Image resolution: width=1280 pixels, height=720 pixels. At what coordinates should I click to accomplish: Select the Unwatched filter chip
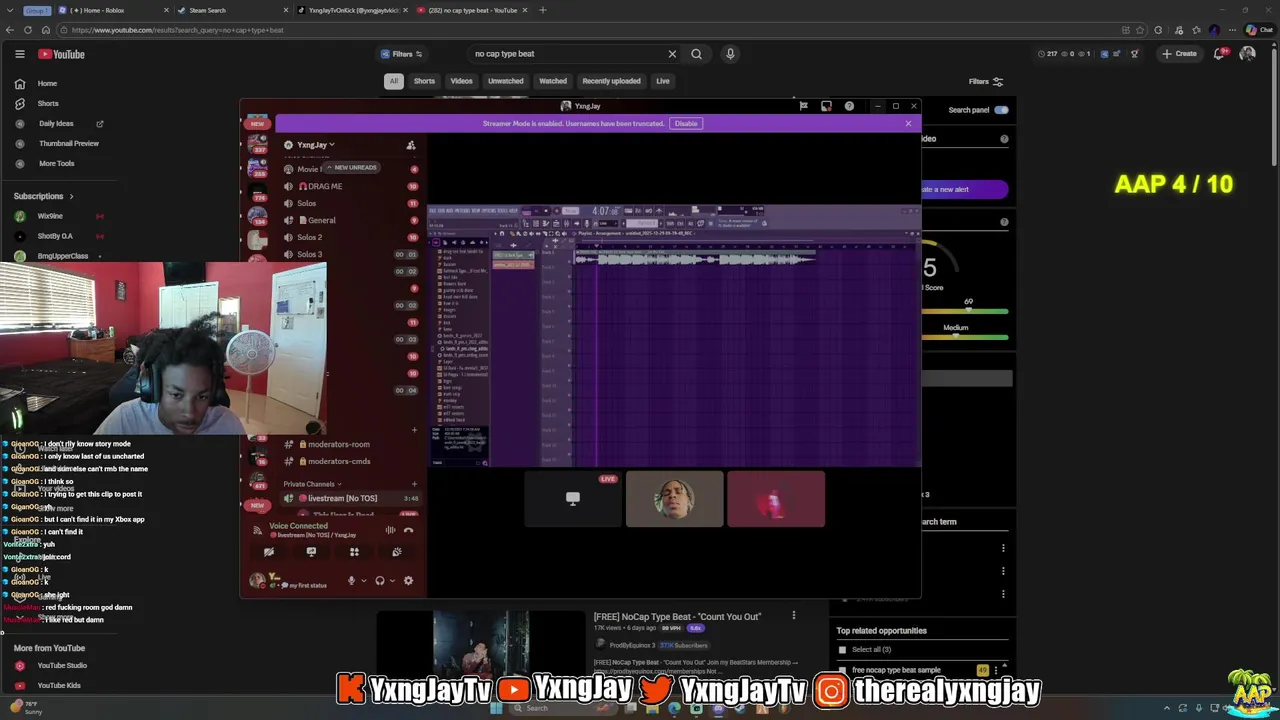pos(505,81)
